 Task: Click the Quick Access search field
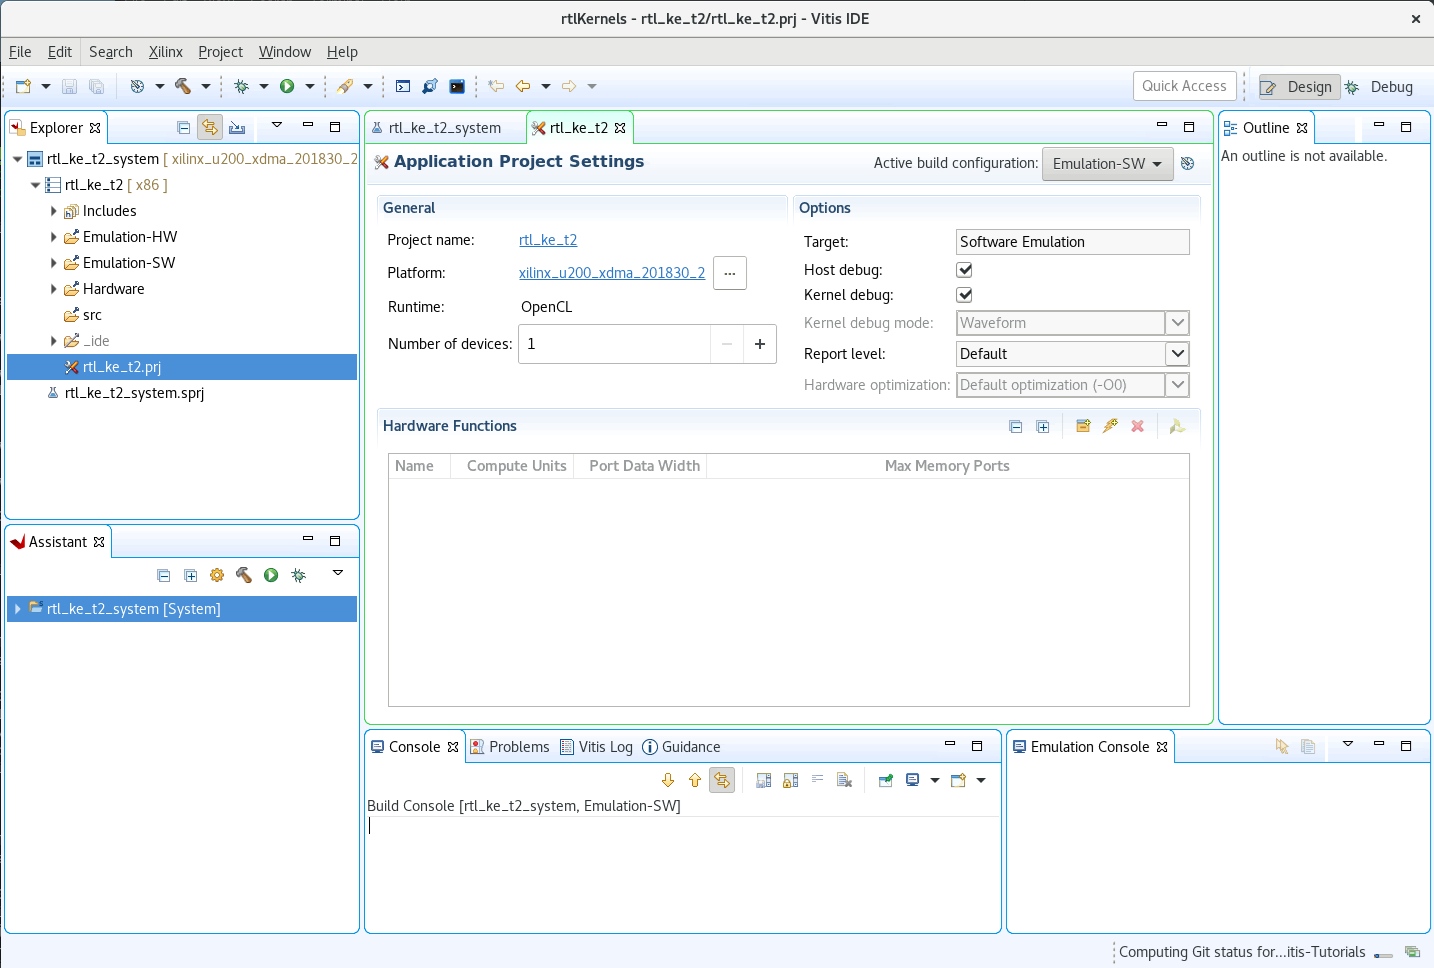coord(1185,86)
